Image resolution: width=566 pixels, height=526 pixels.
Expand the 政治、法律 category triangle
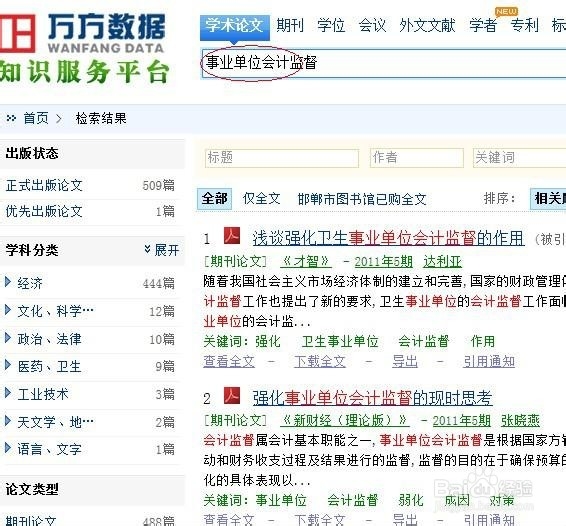[x=8, y=338]
